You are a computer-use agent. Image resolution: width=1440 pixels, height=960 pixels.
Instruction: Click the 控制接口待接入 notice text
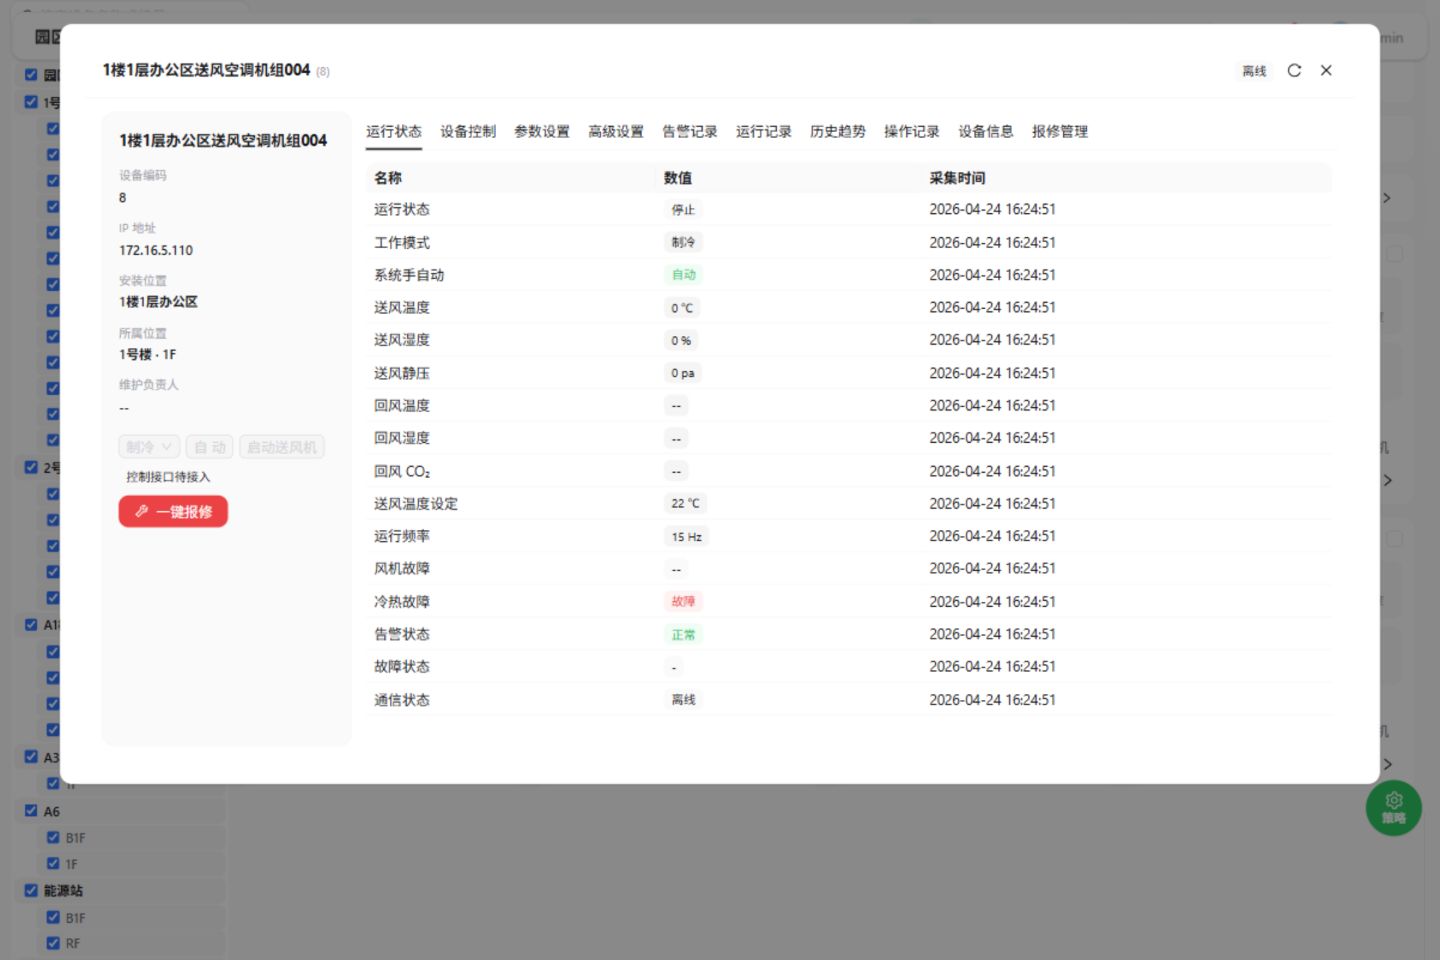(168, 477)
